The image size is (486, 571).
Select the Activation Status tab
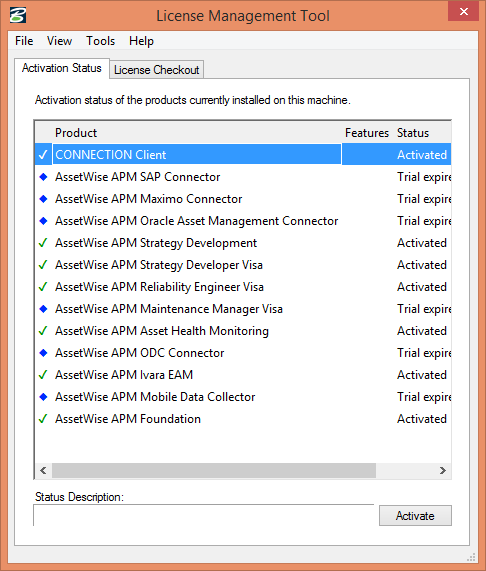click(62, 68)
